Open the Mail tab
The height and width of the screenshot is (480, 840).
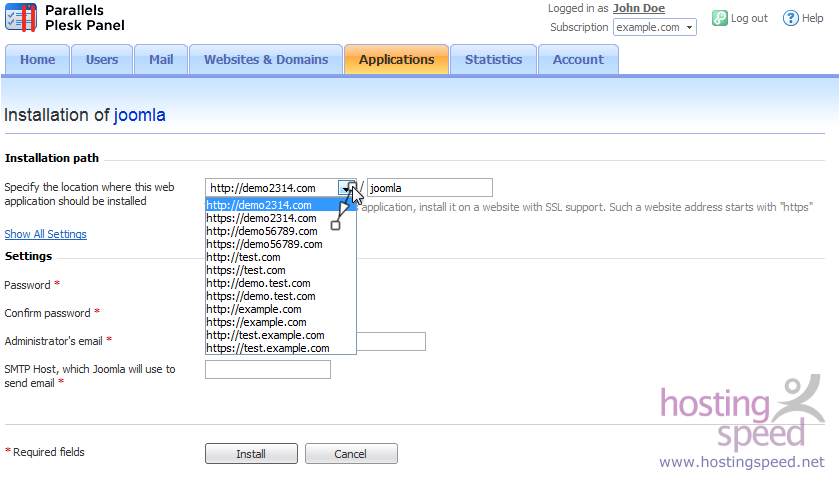(161, 59)
